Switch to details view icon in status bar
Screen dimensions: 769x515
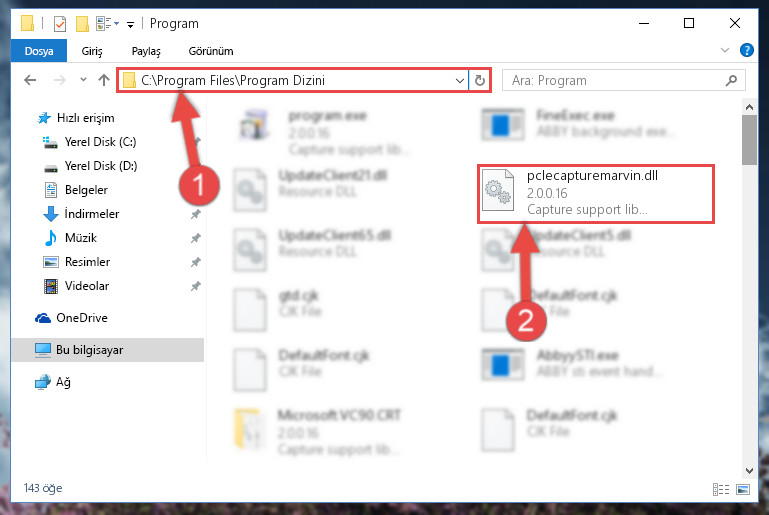click(x=720, y=489)
